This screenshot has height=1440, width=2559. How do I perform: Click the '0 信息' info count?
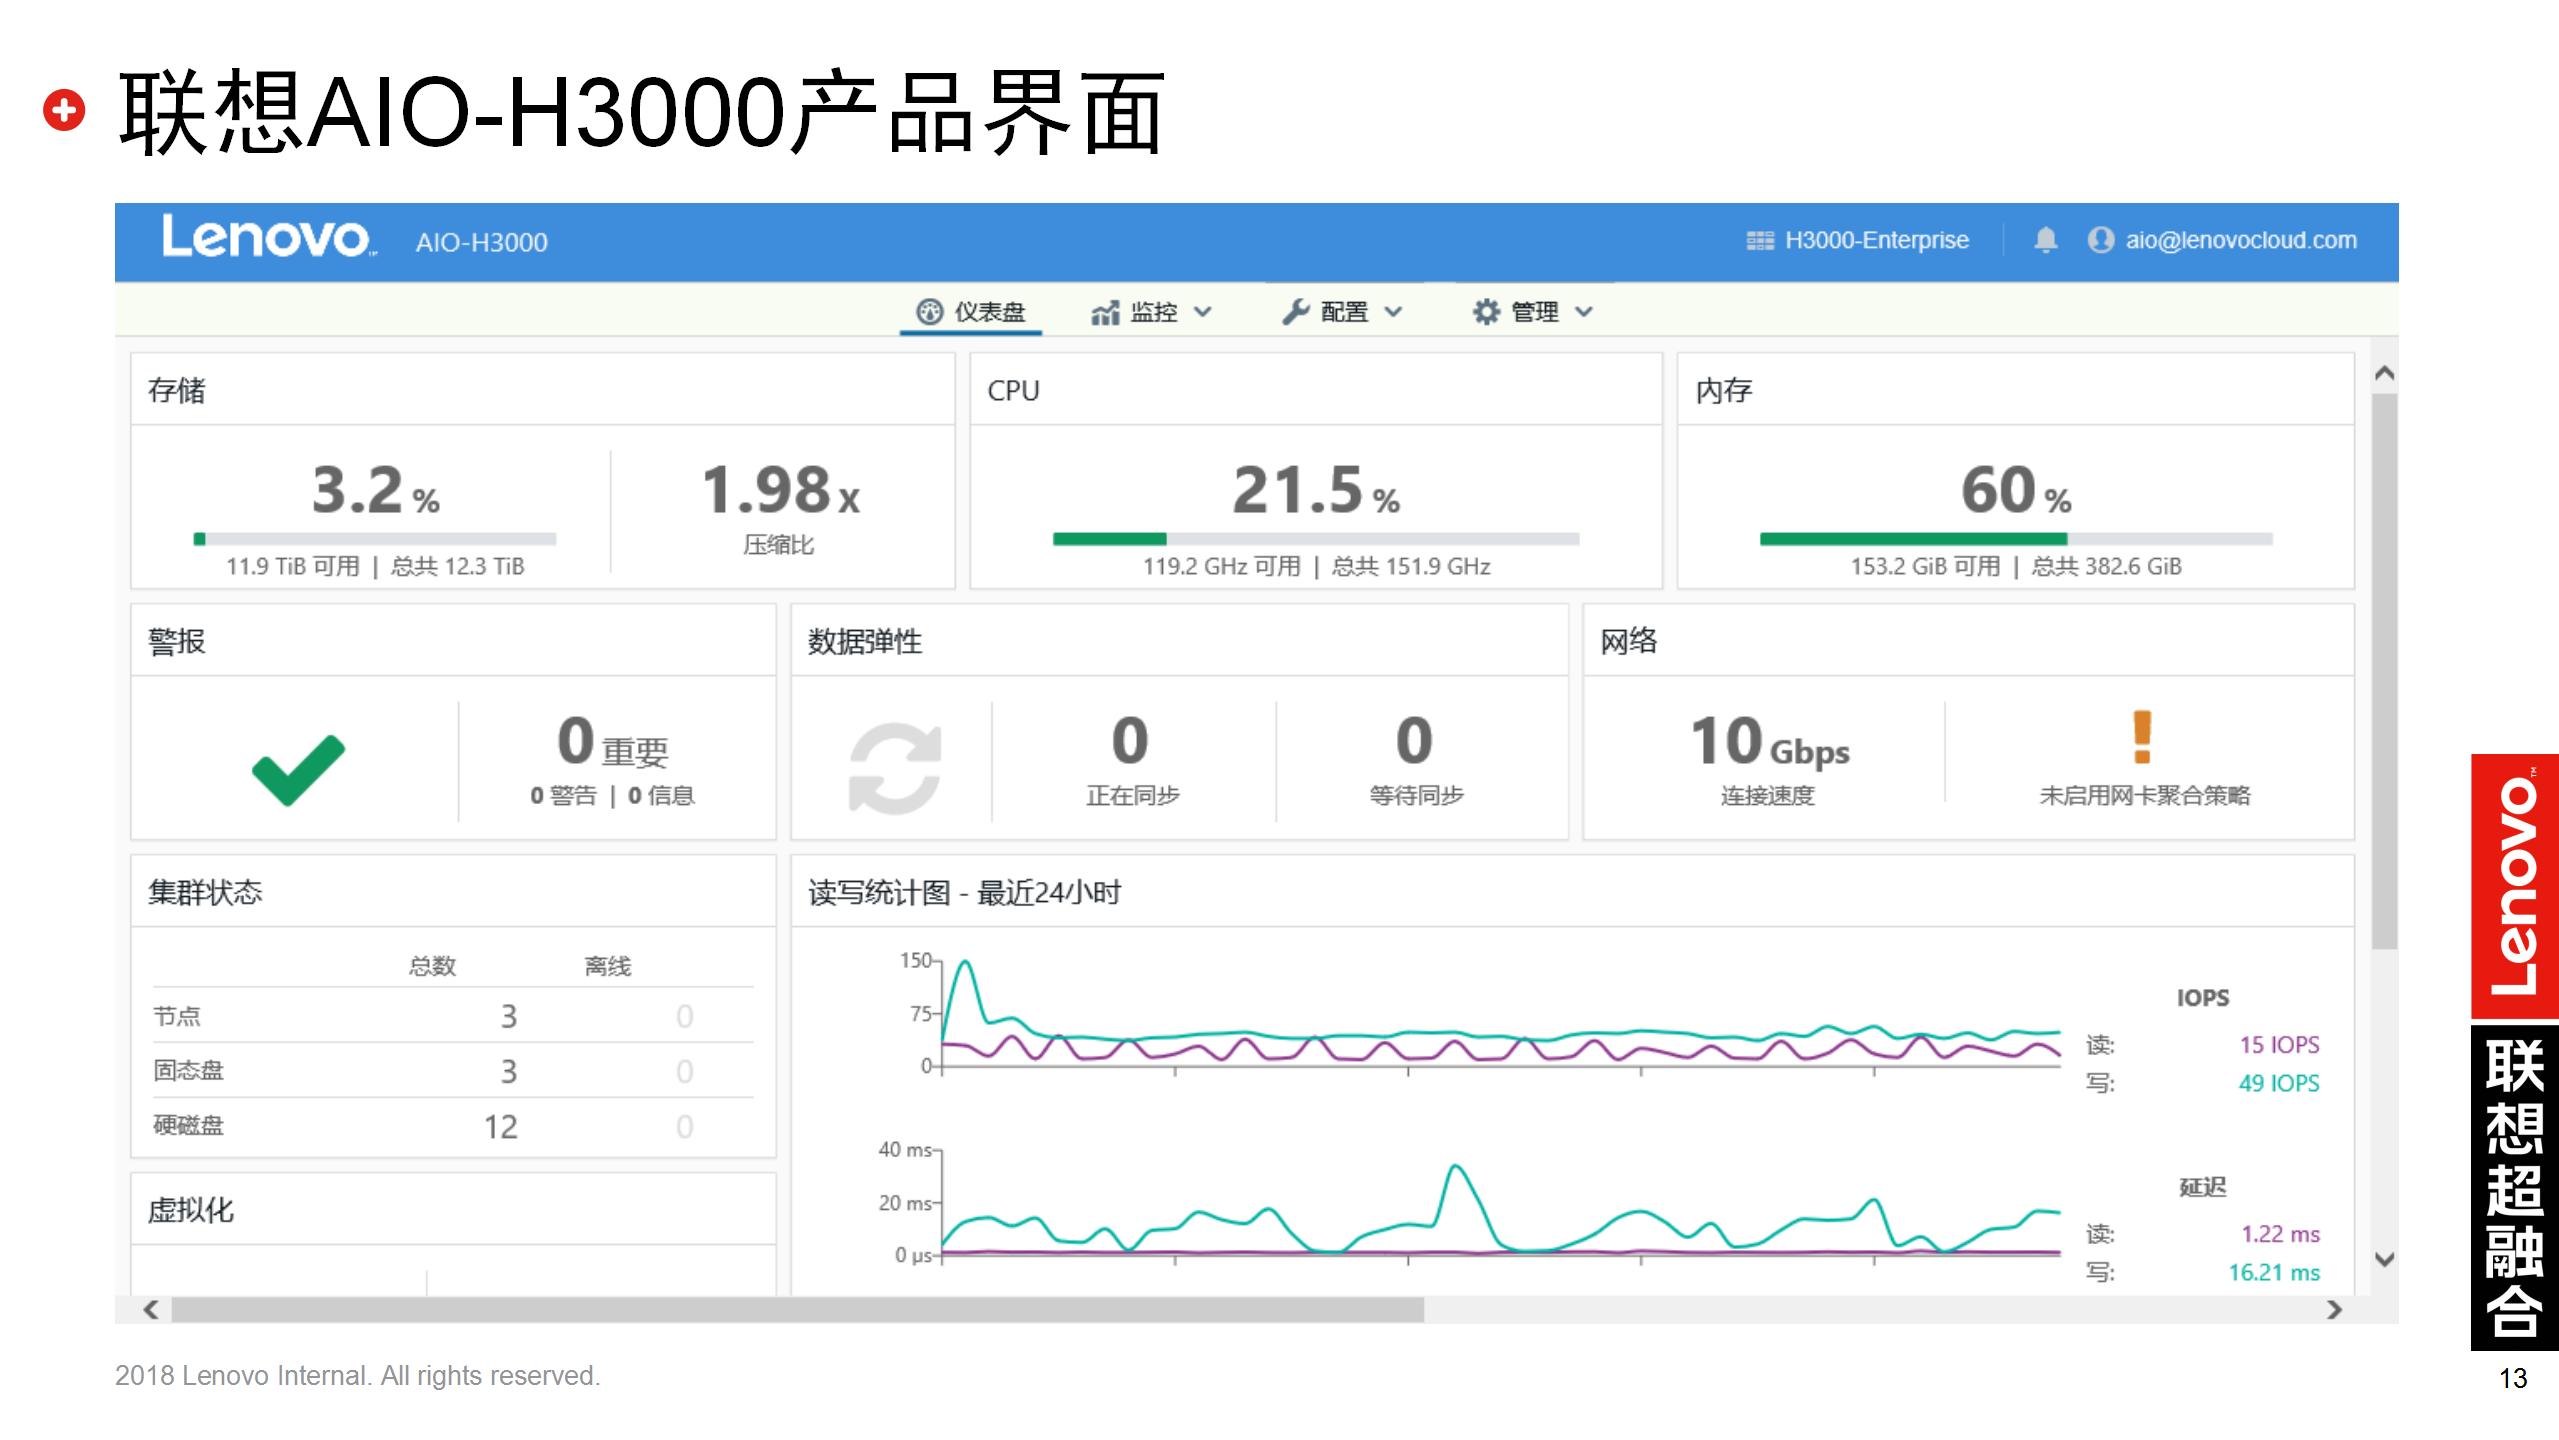661,795
